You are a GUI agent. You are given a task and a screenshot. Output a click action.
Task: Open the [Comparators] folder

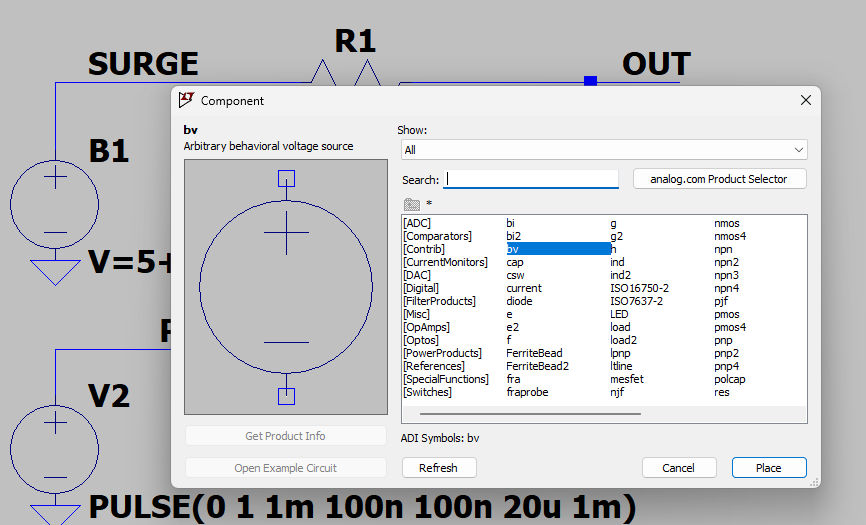[437, 236]
